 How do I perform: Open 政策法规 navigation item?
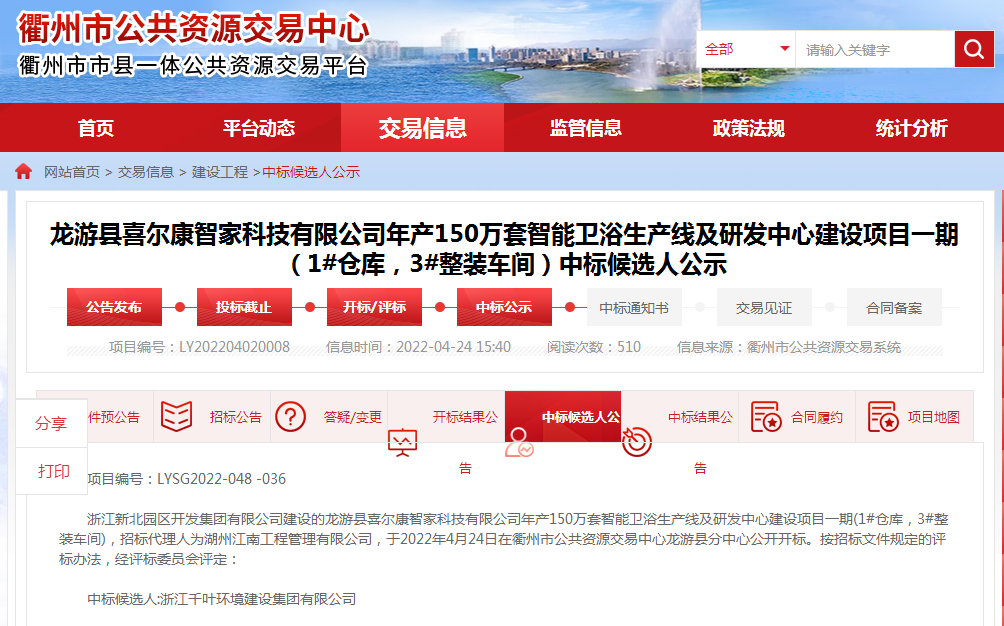(749, 128)
